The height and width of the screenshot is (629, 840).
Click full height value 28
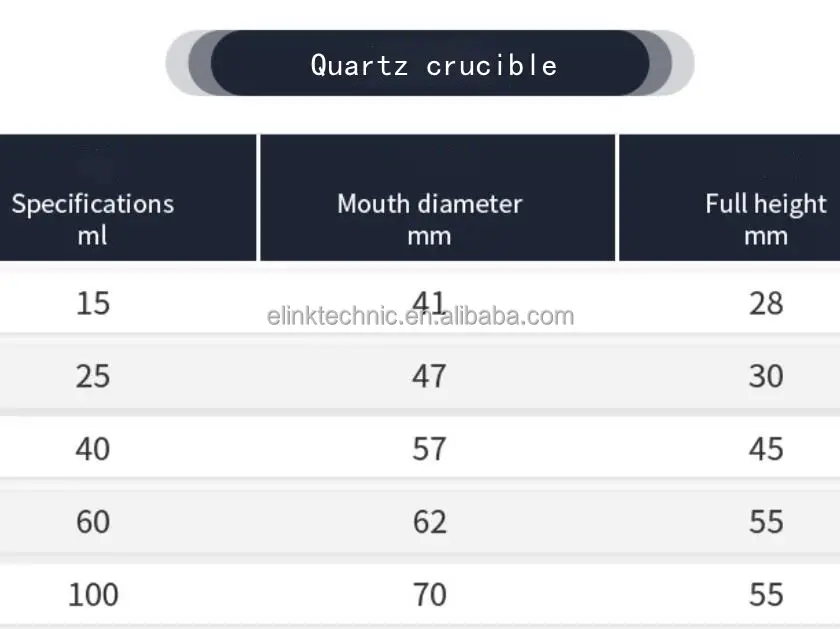[x=765, y=302]
